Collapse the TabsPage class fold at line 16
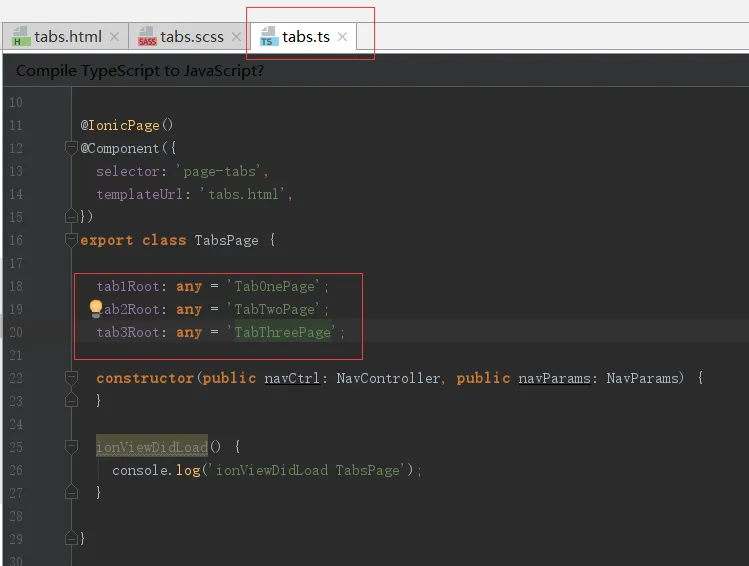749x566 pixels. tap(71, 239)
